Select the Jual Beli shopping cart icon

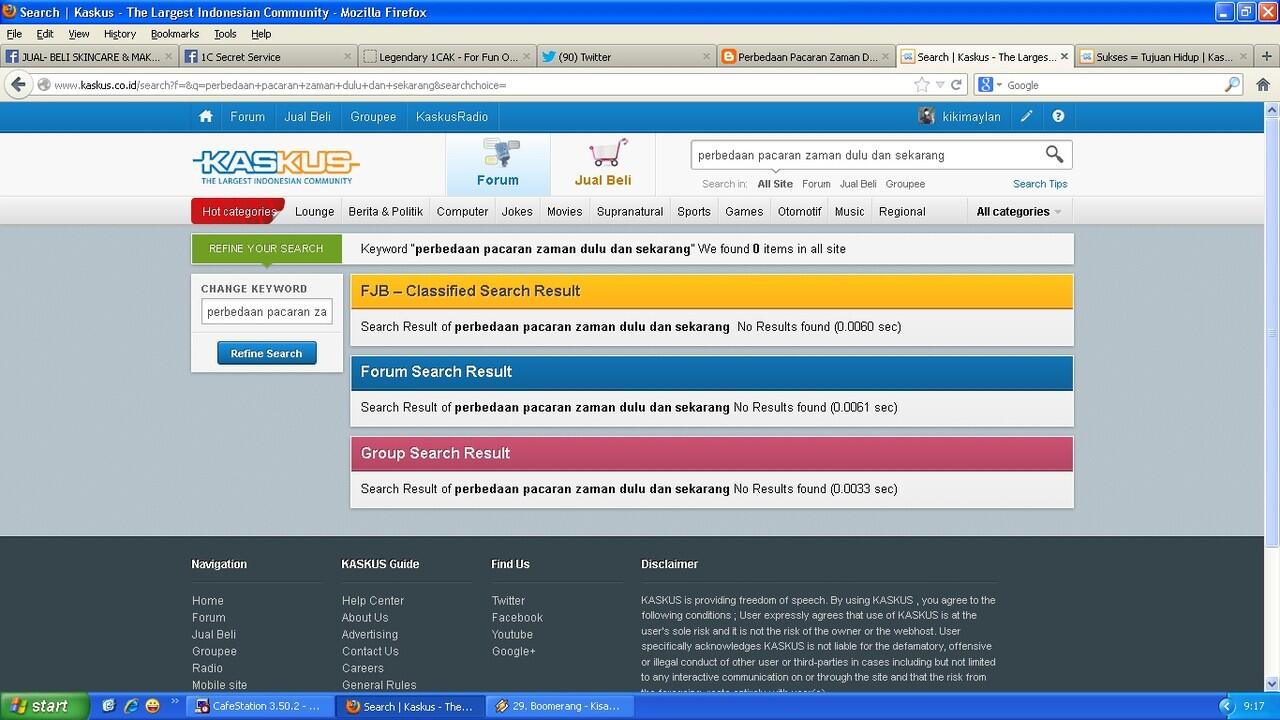[x=606, y=153]
